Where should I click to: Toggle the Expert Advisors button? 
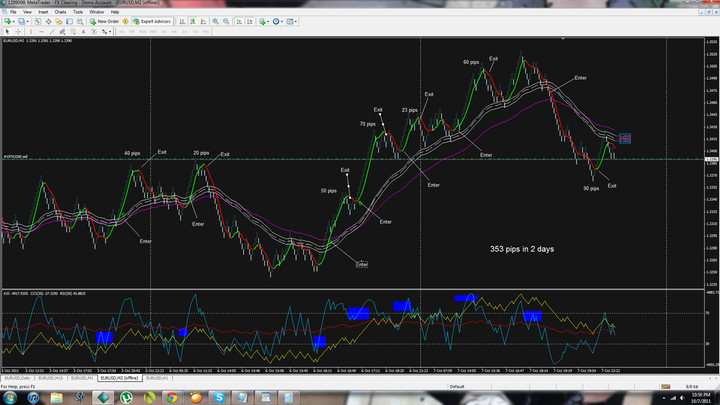152,20
